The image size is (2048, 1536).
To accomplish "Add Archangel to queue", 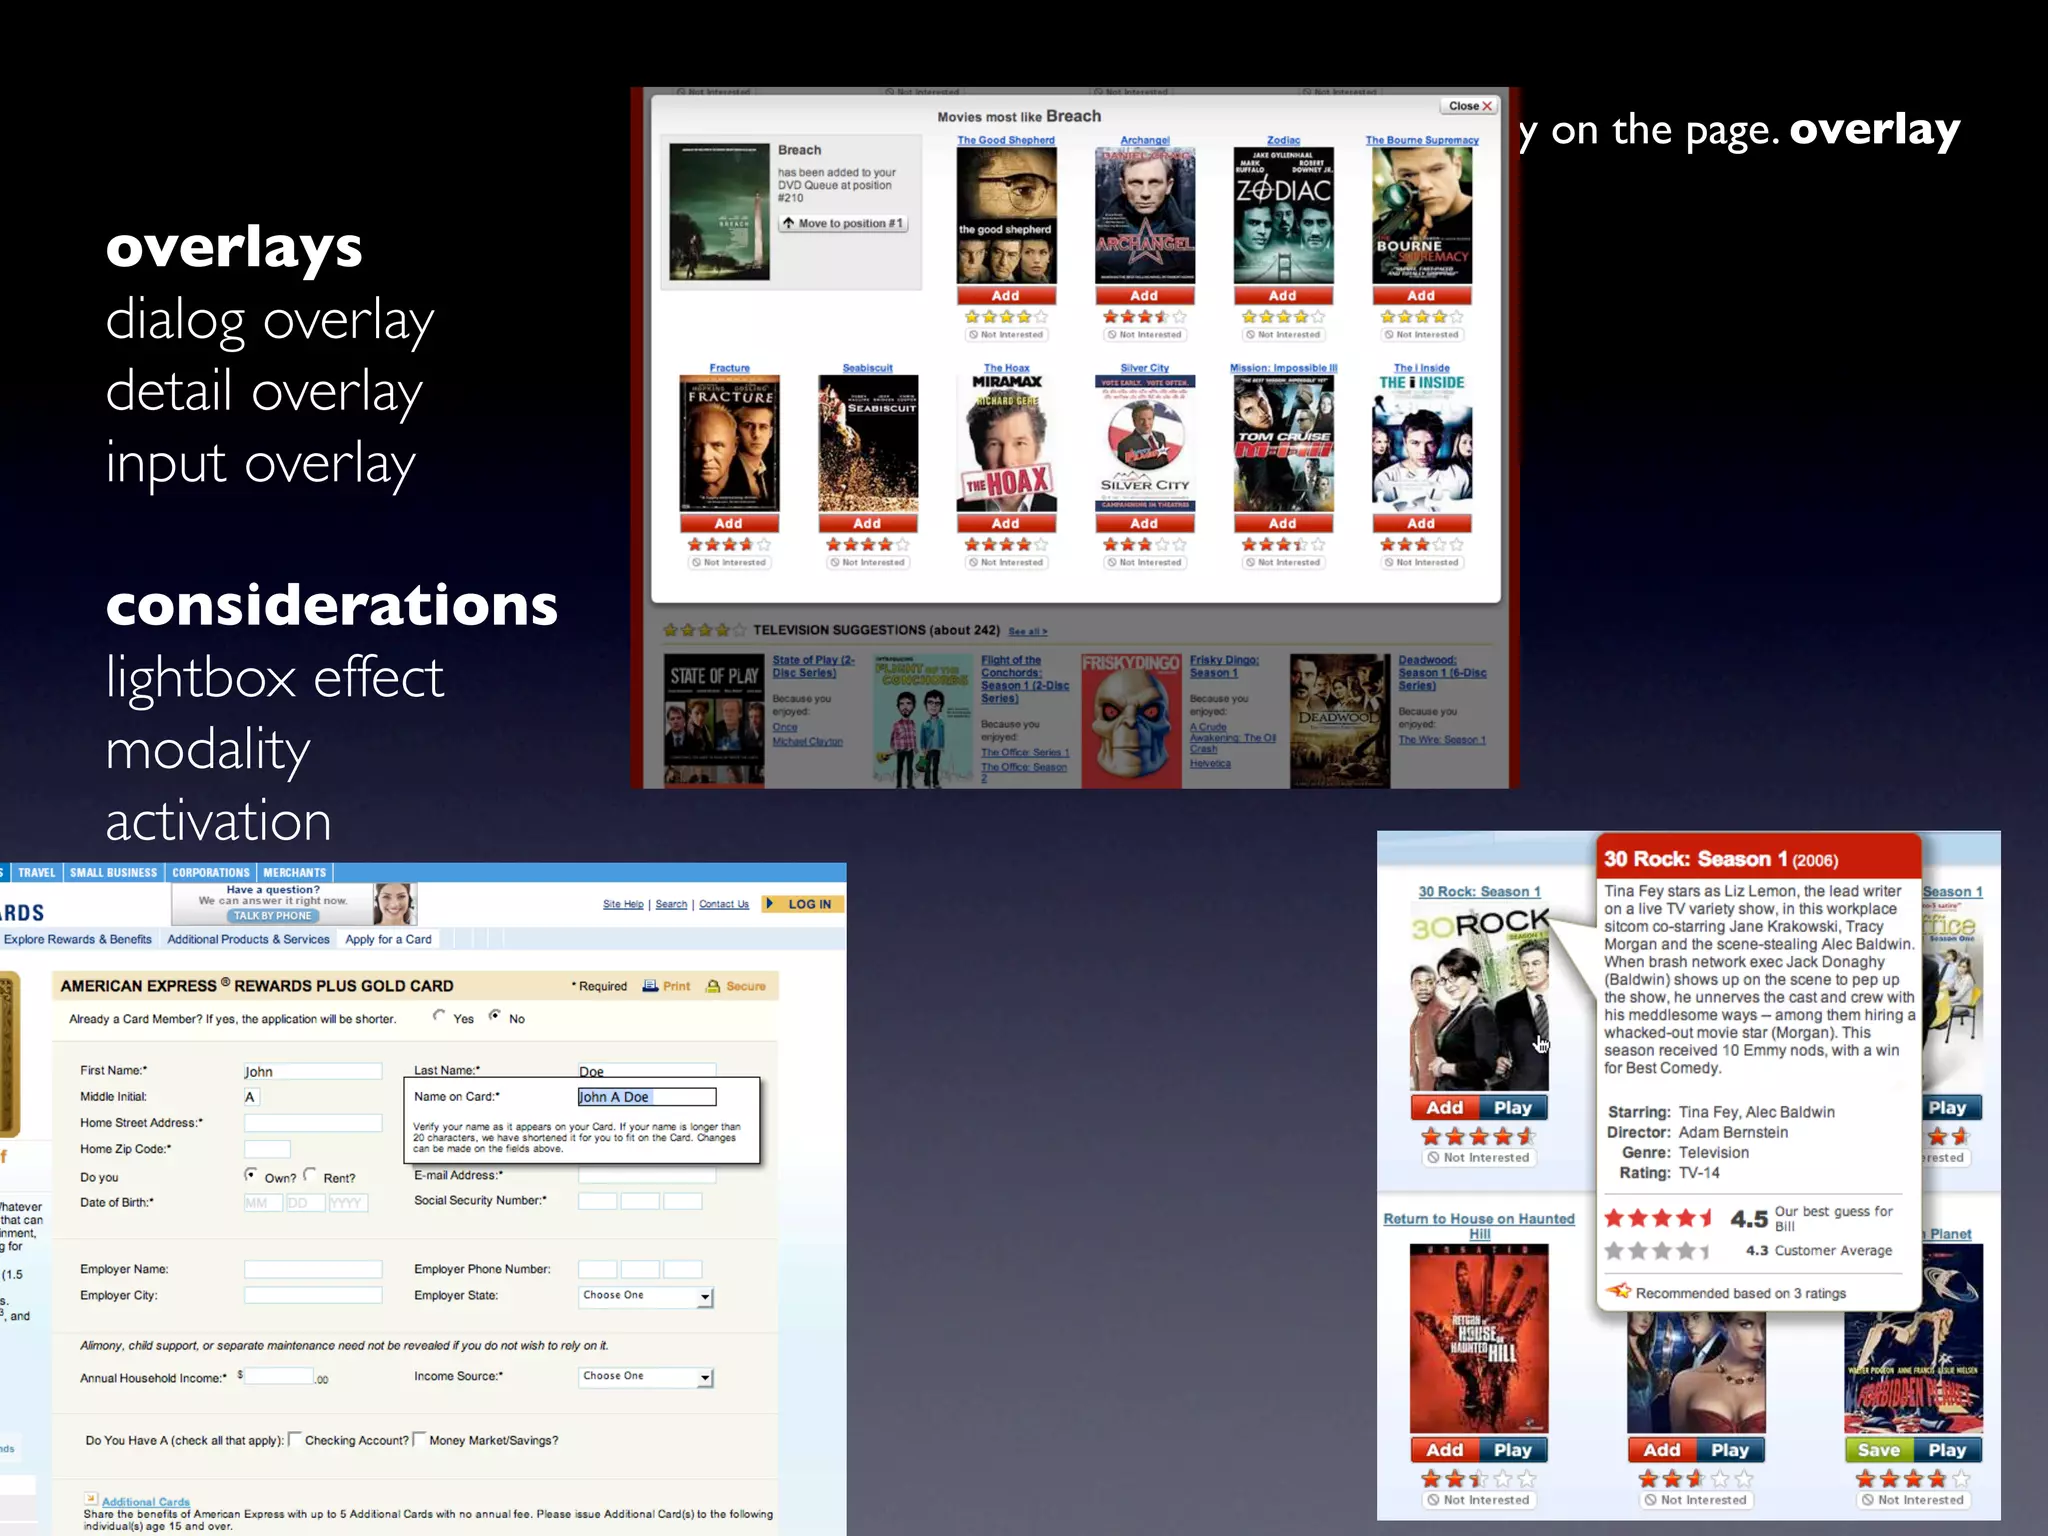I will (1144, 296).
